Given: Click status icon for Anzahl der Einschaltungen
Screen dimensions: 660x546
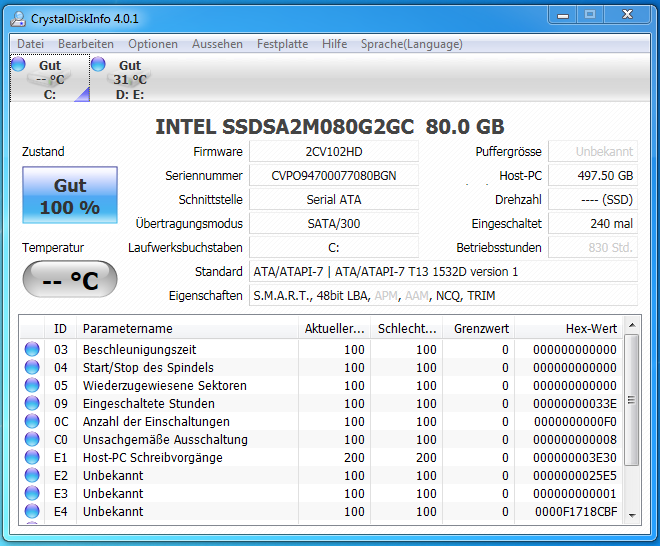Looking at the screenshot, I should pos(32,421).
